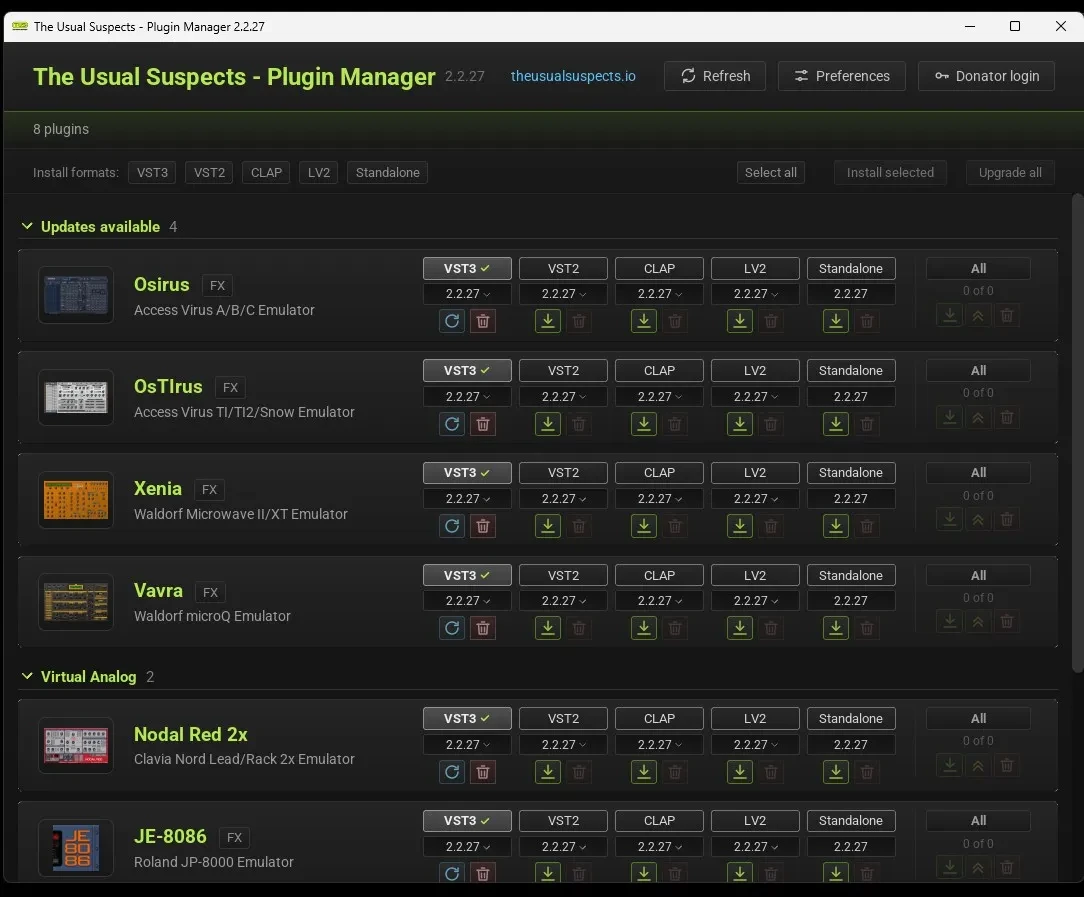Download the Osirus VST2 format
The height and width of the screenshot is (897, 1084).
(x=548, y=321)
